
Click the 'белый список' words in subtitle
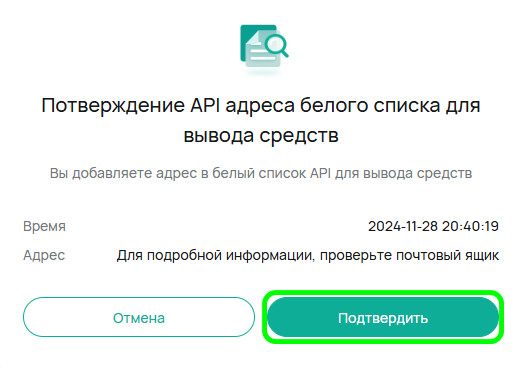click(260, 173)
